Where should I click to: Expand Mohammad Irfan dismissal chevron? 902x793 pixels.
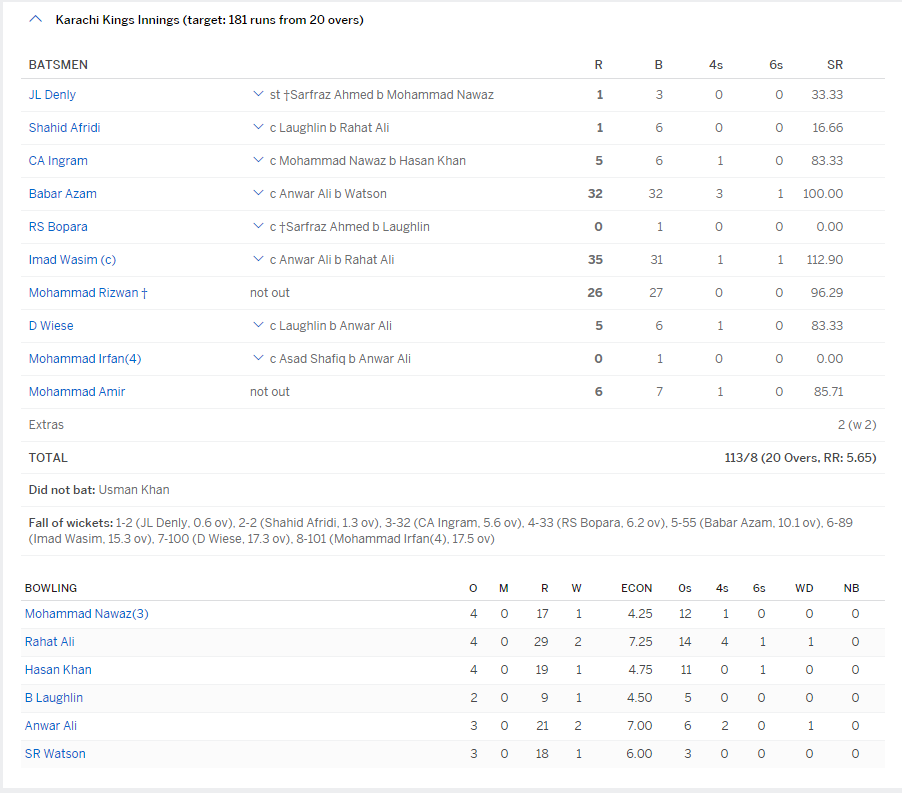[258, 359]
